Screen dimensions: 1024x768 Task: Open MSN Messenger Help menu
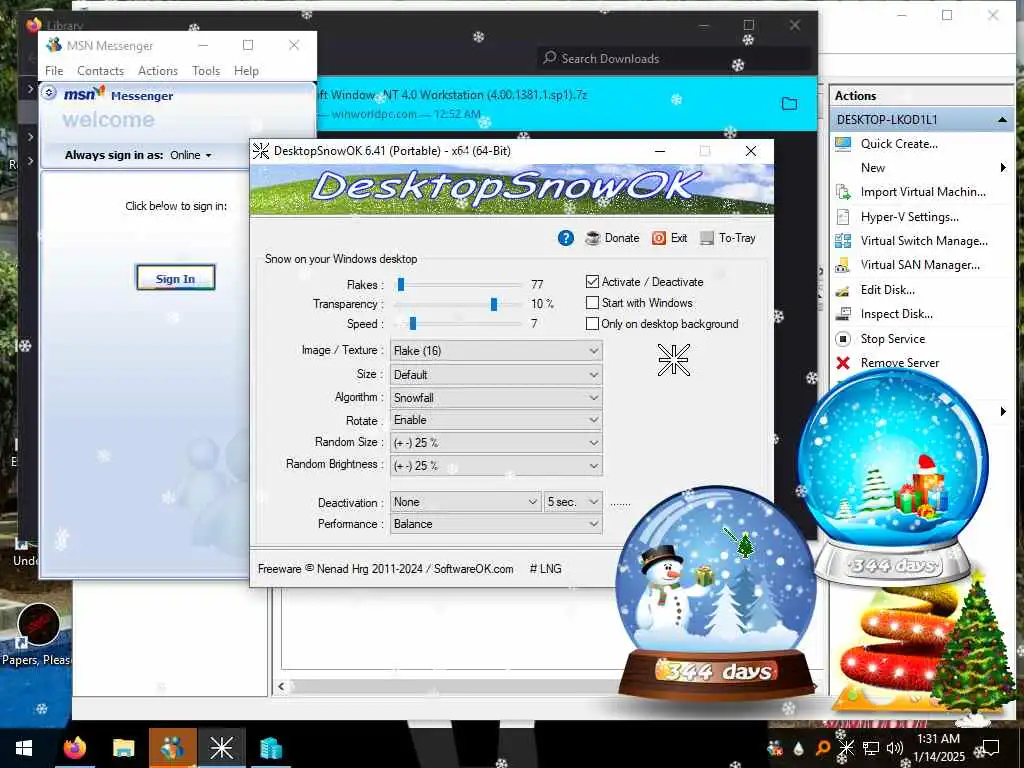point(246,71)
